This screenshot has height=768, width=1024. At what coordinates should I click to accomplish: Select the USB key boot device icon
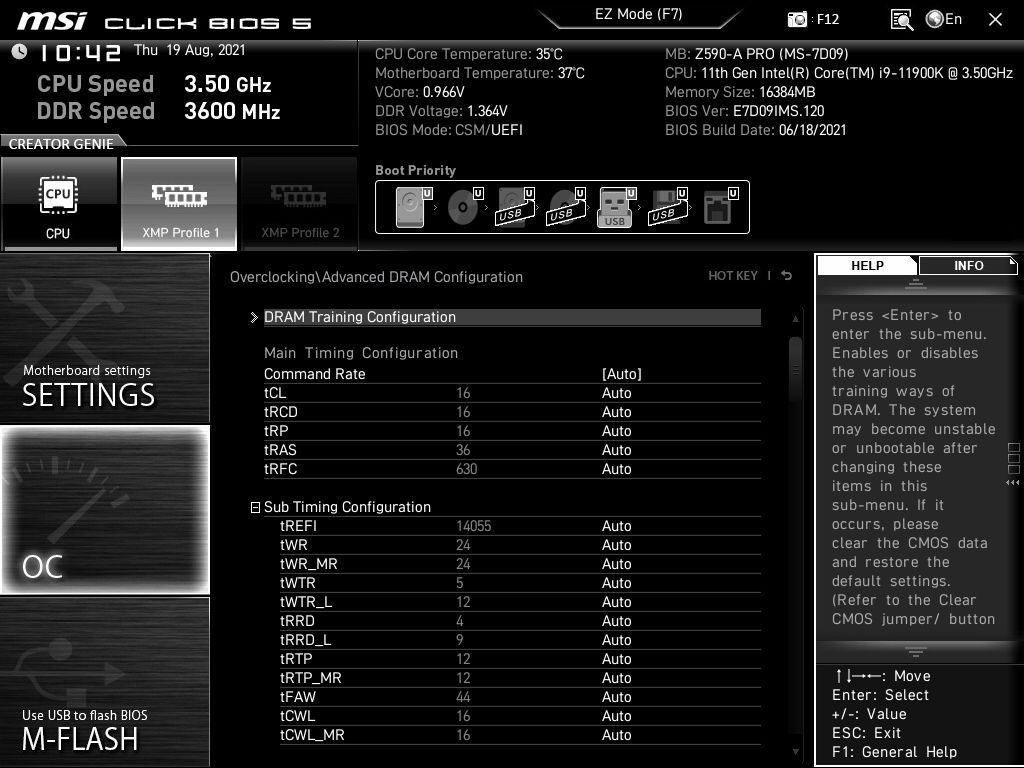pyautogui.click(x=616, y=207)
